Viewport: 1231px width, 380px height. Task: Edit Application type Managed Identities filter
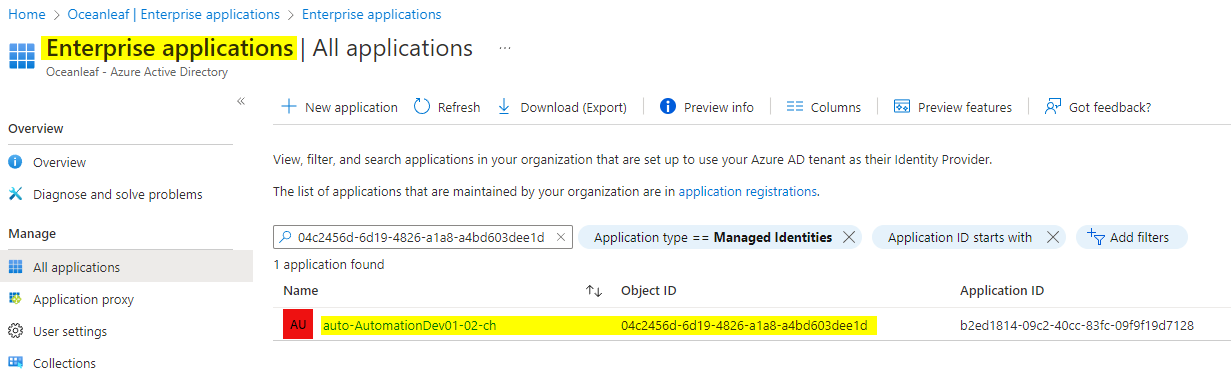[713, 237]
